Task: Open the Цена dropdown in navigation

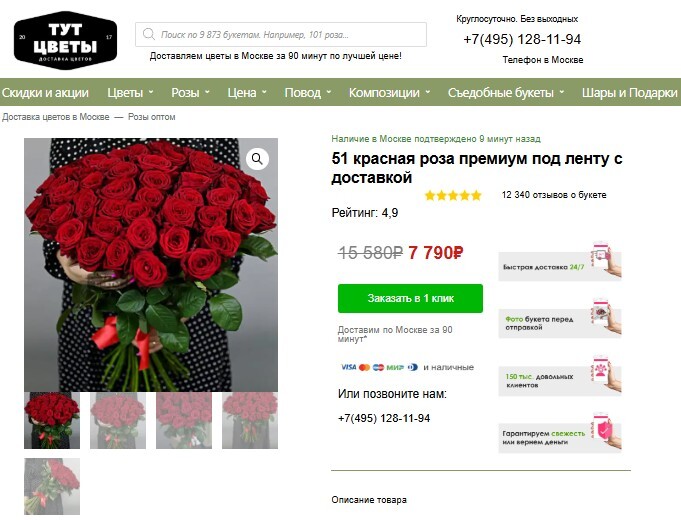Action: tap(247, 93)
